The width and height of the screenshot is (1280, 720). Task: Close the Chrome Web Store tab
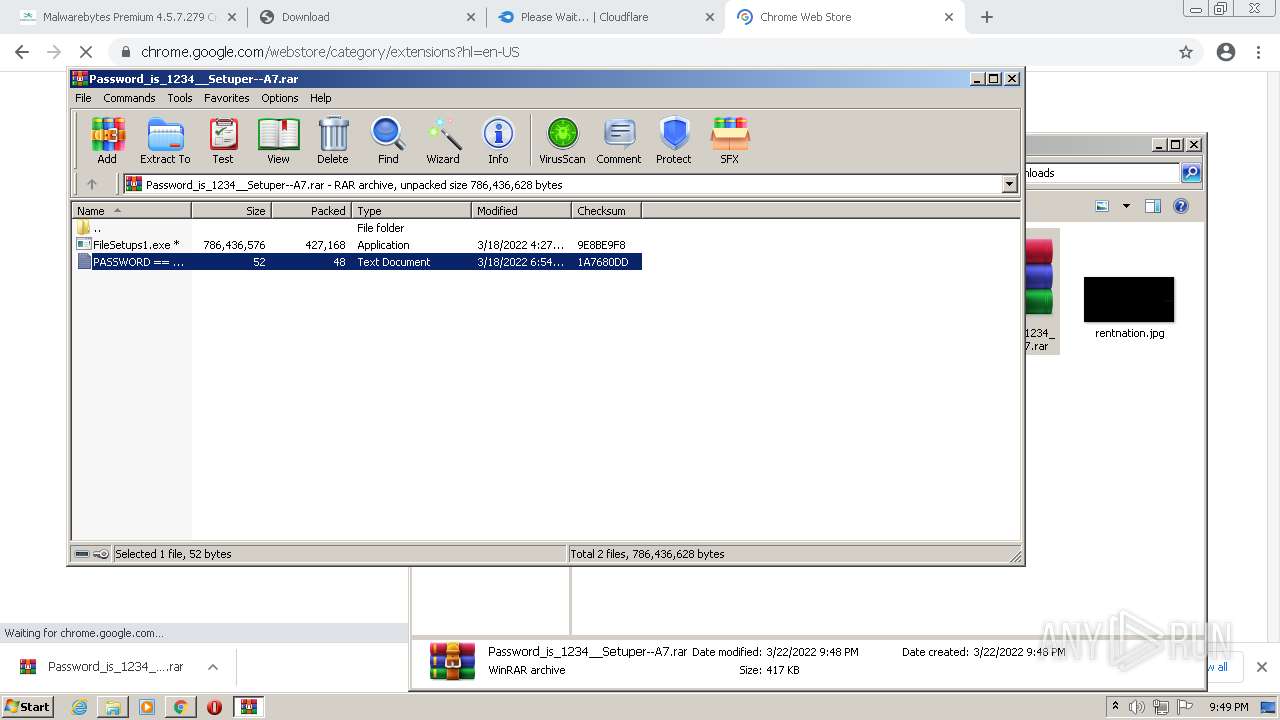pyautogui.click(x=949, y=17)
